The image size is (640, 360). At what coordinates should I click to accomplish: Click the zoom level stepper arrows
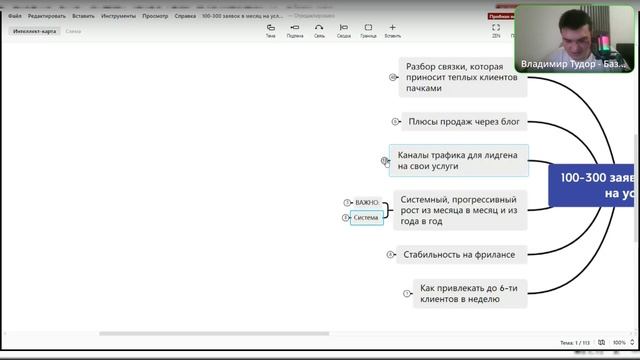point(632,342)
